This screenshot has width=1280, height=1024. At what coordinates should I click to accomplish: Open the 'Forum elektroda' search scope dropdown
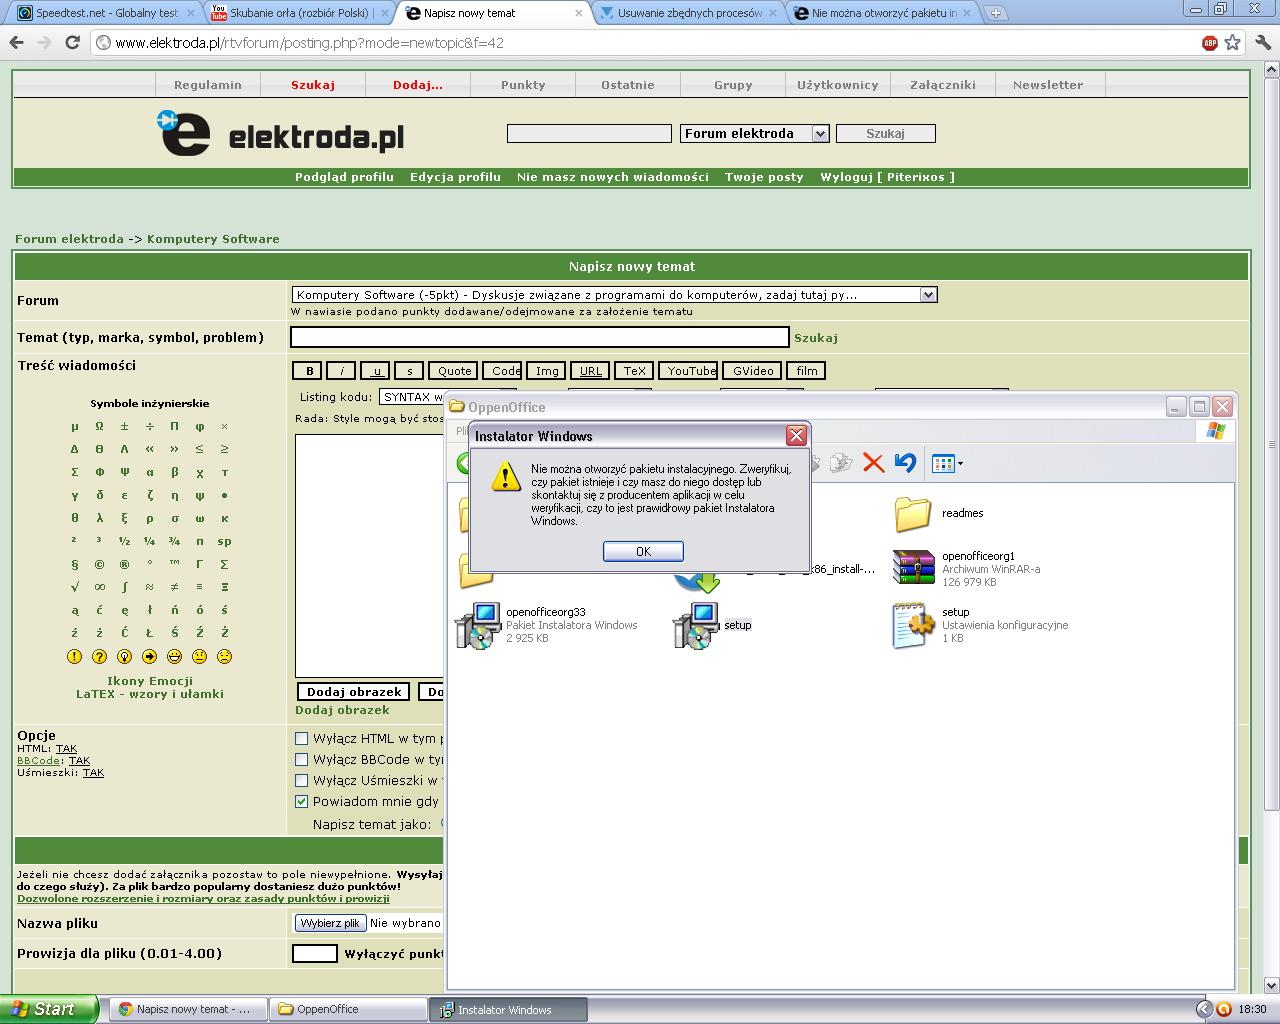pyautogui.click(x=755, y=133)
